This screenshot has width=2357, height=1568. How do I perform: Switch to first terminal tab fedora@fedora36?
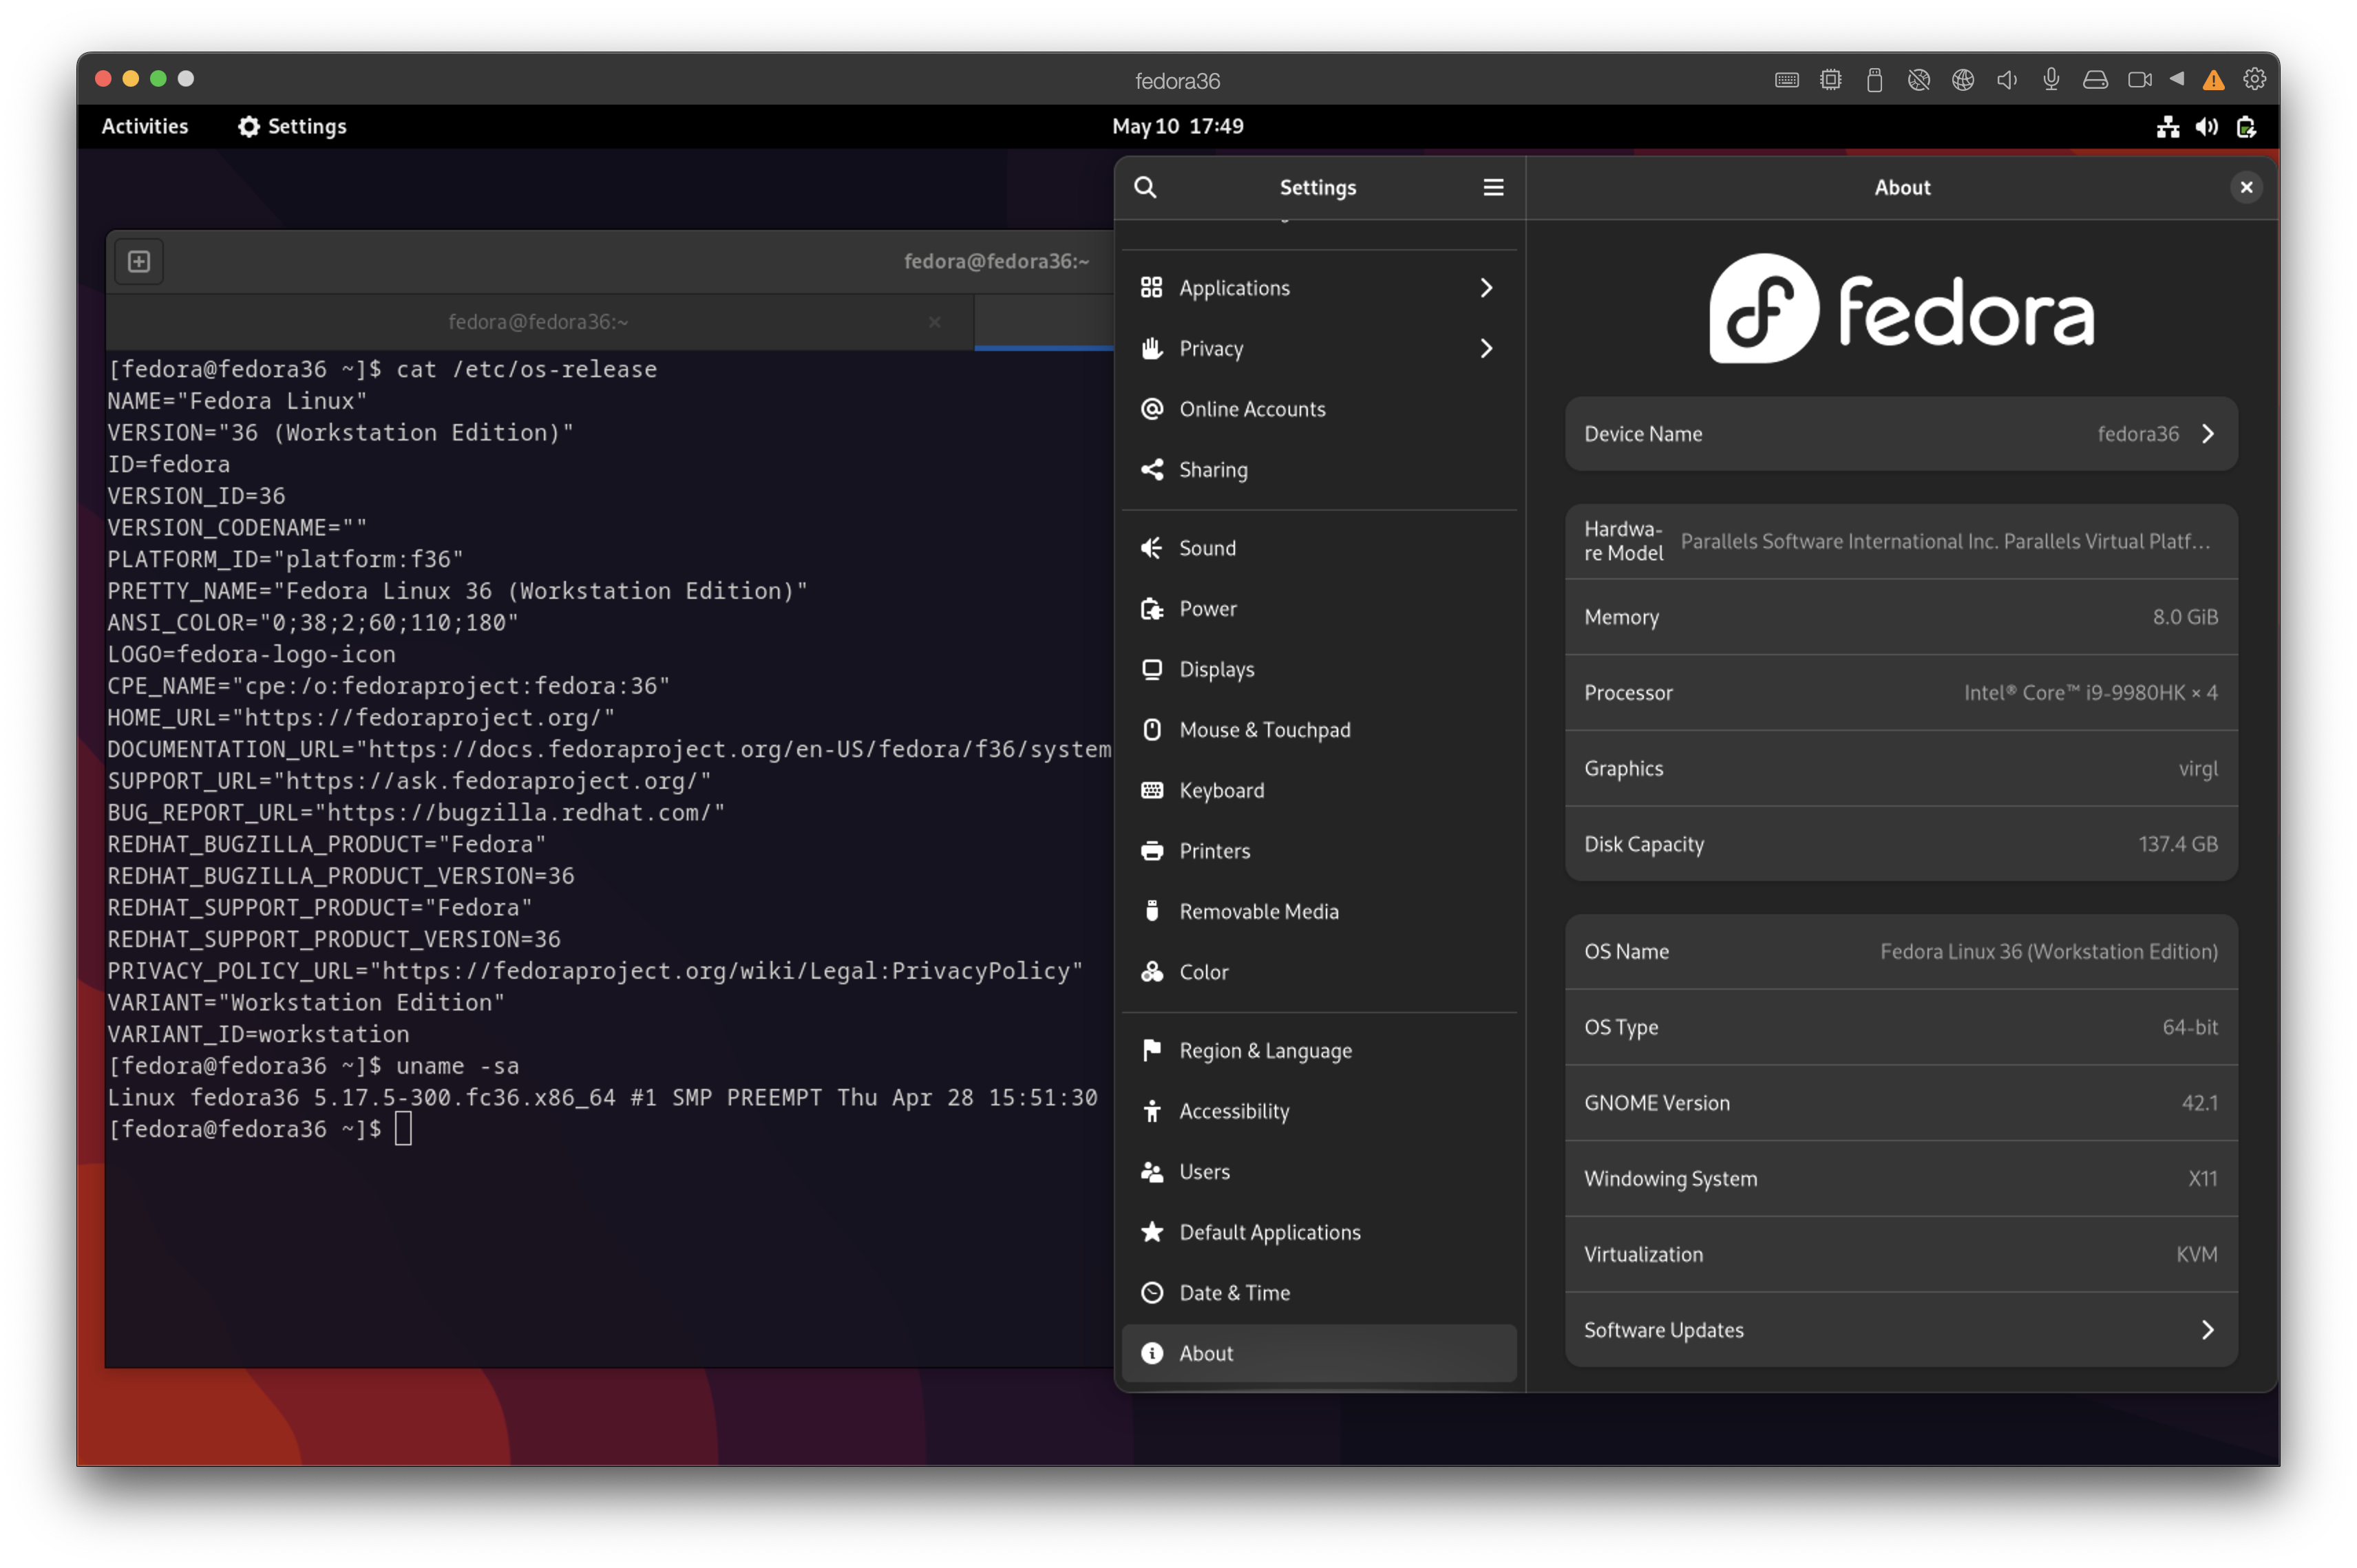[x=538, y=322]
